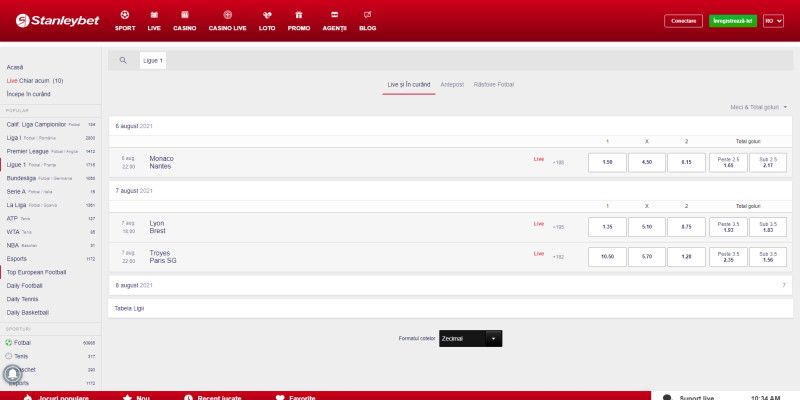Open the Meci & Total goluri dropdown
The width and height of the screenshot is (800, 400).
point(758,107)
